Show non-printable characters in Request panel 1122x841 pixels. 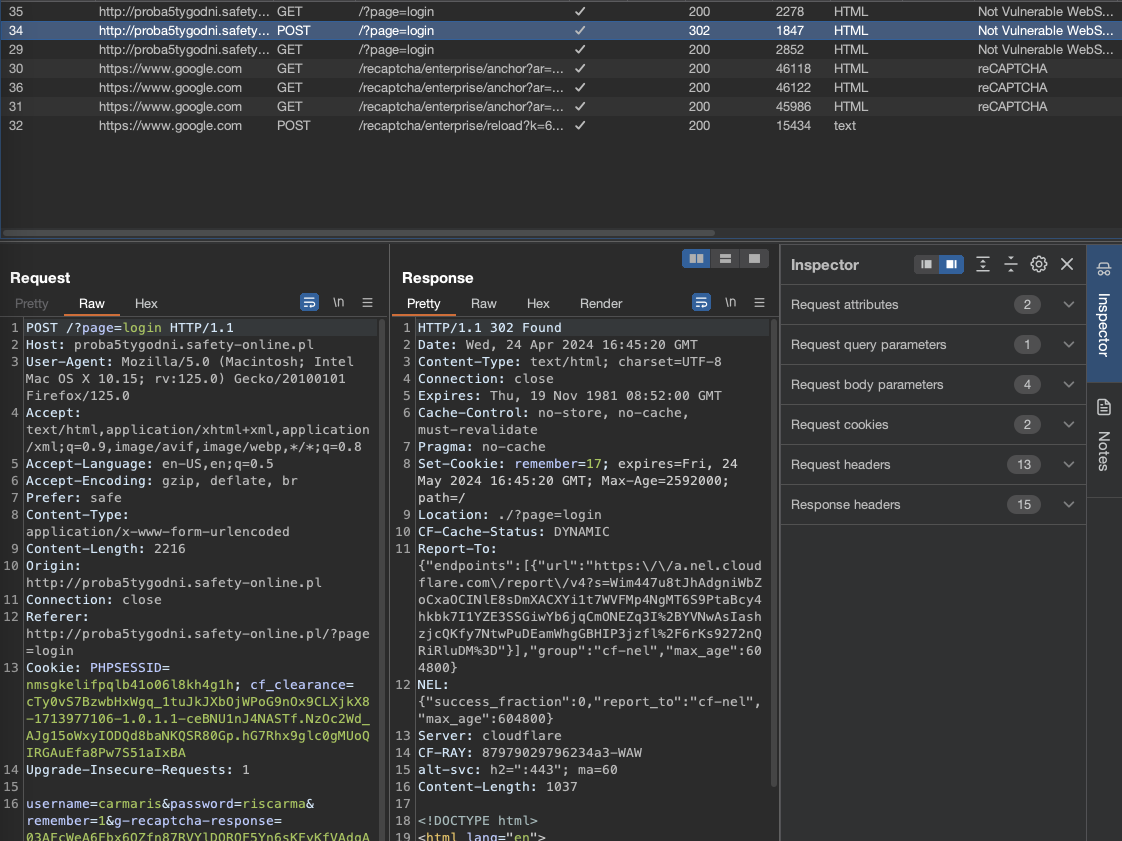click(x=339, y=302)
